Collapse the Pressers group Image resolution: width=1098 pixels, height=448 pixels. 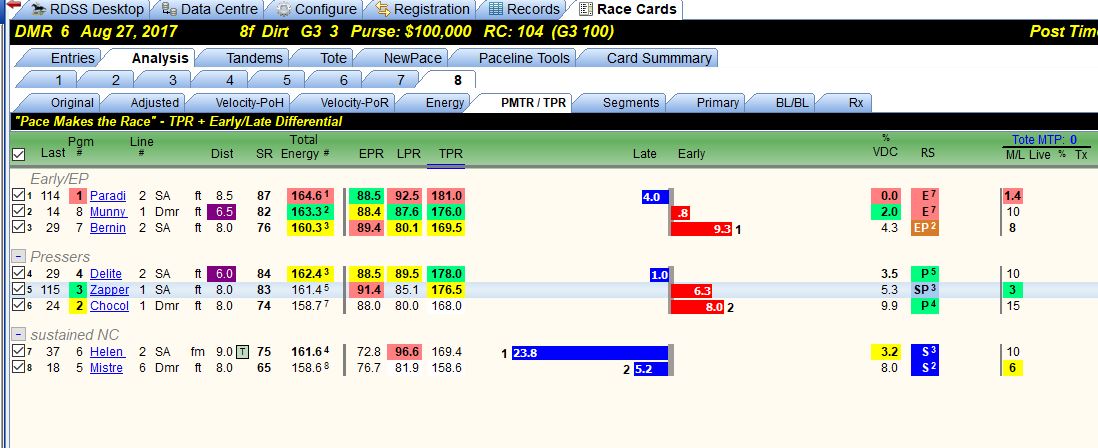(19, 257)
